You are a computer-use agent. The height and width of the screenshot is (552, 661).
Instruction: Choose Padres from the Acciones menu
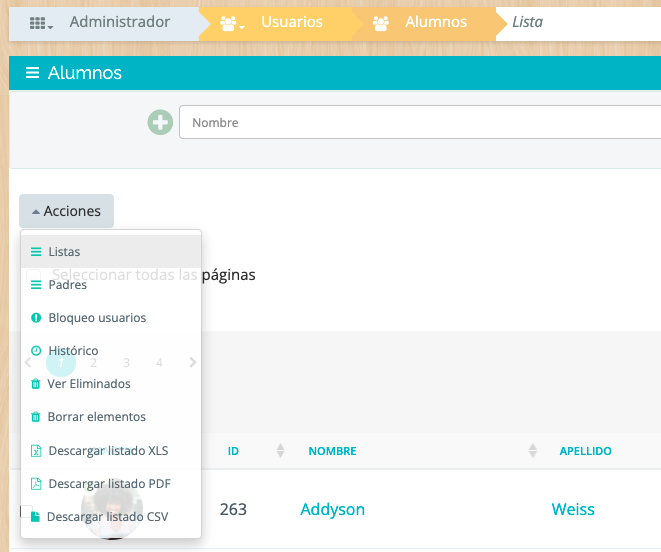tap(111, 285)
